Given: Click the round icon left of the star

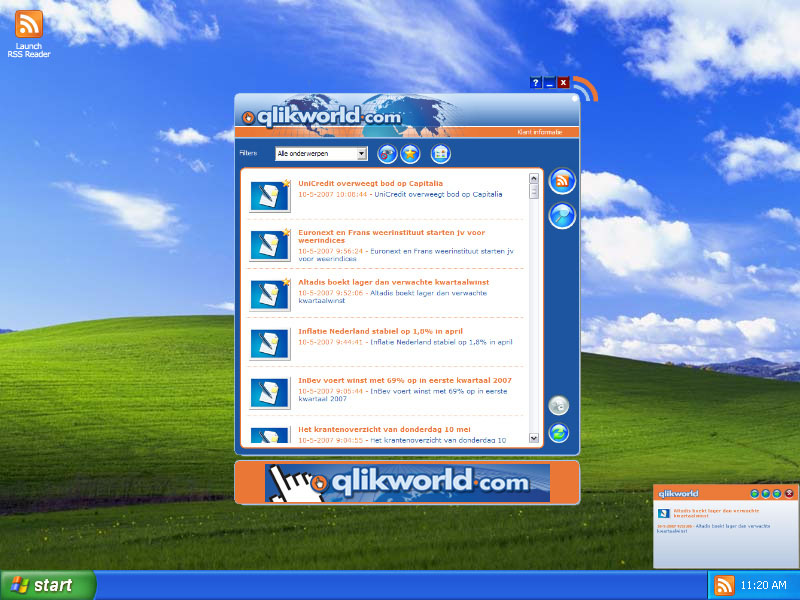Looking at the screenshot, I should (x=387, y=154).
